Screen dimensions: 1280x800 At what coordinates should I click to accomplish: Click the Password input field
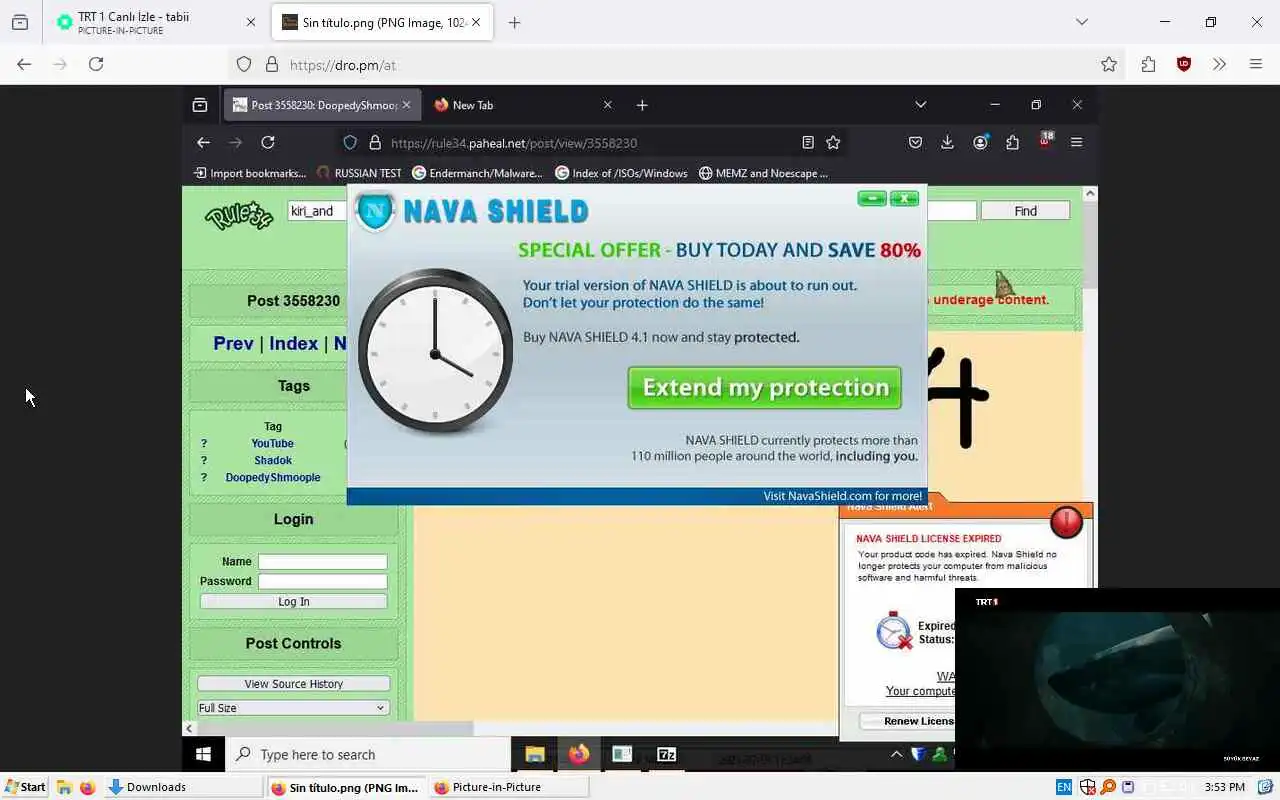(322, 581)
